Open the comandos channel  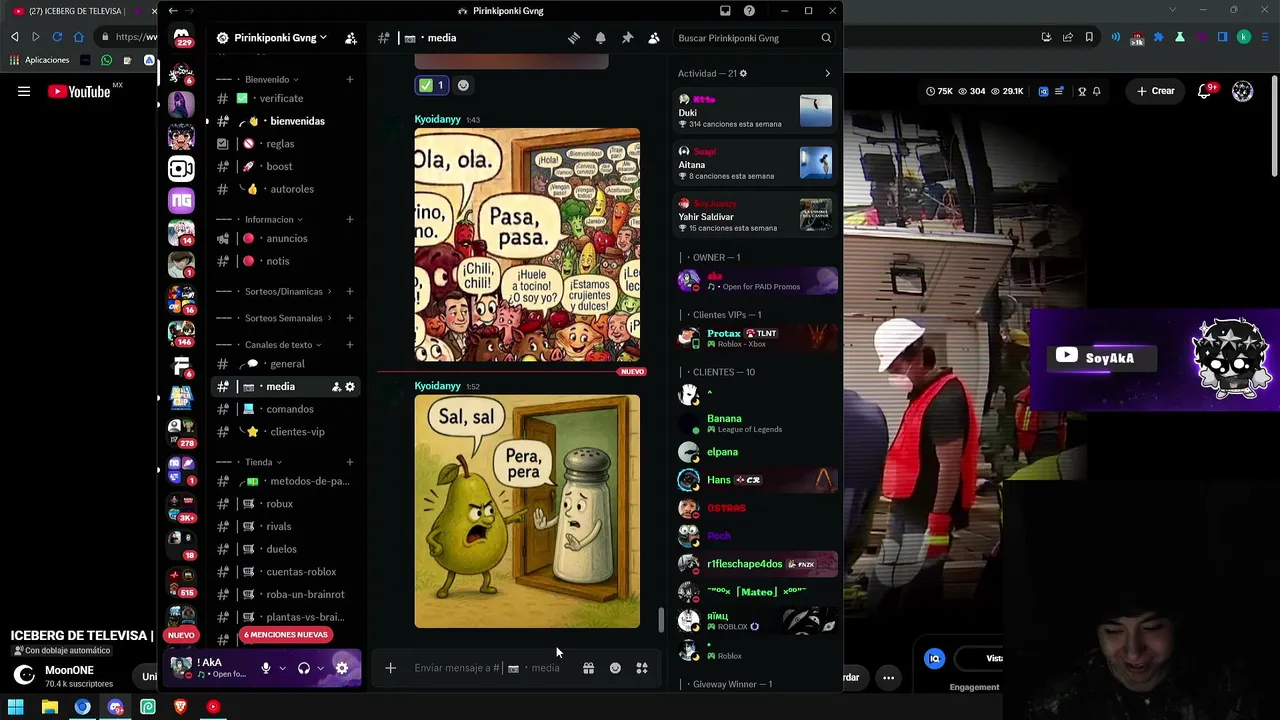(x=286, y=409)
